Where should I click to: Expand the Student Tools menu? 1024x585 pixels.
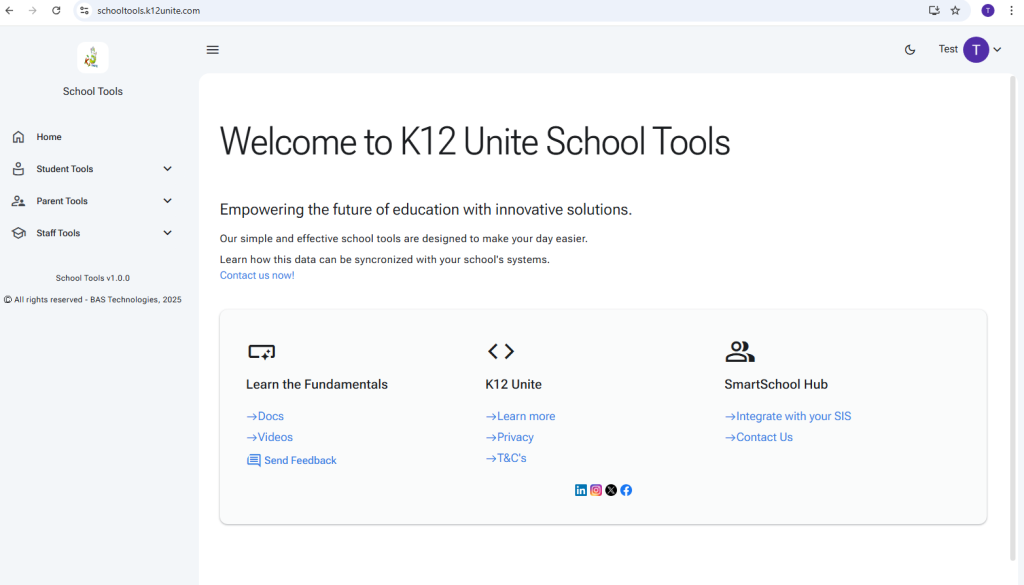(167, 169)
